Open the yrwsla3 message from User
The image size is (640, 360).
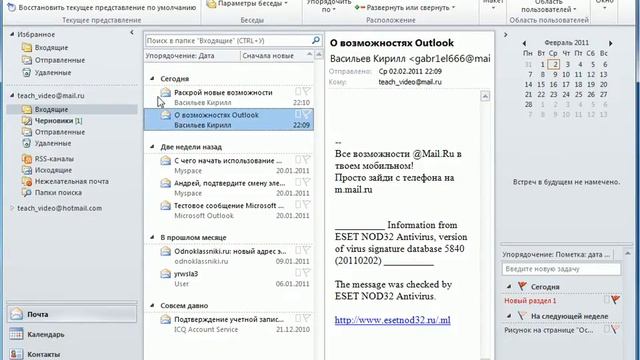(229, 278)
